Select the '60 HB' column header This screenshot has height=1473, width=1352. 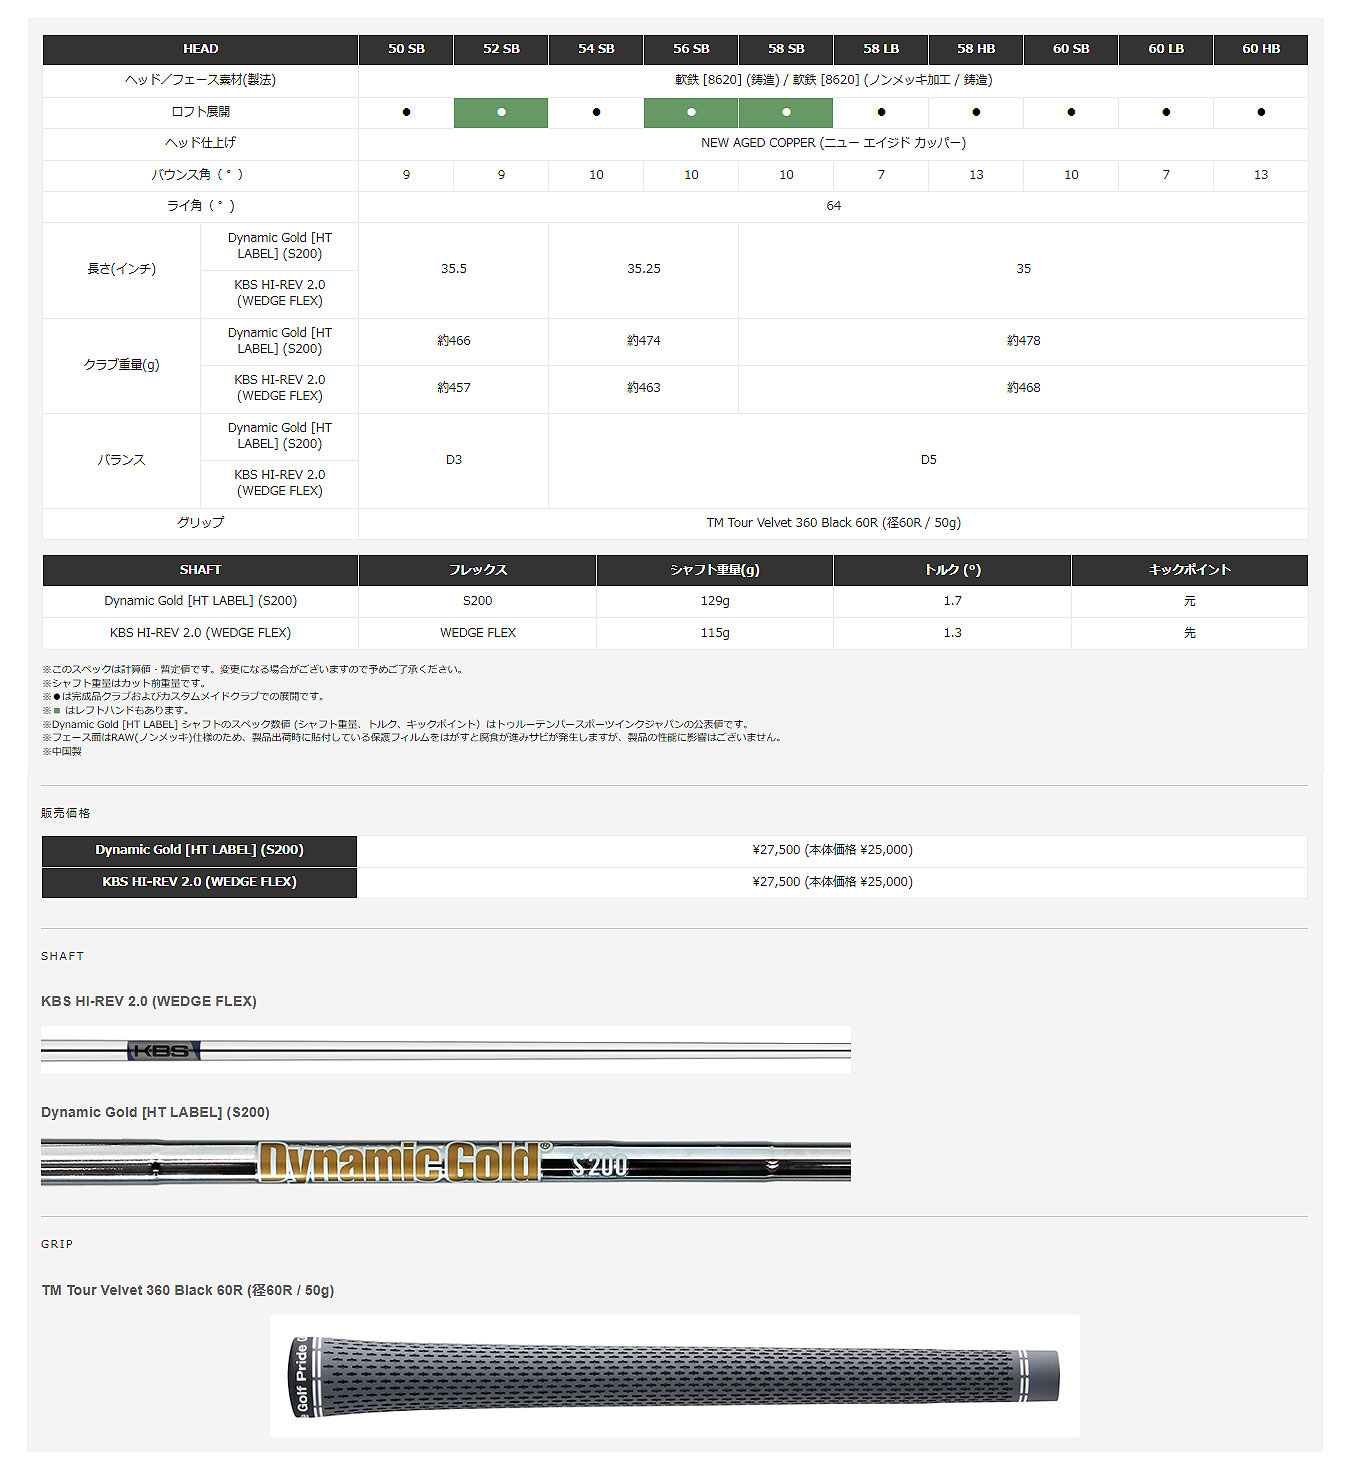pyautogui.click(x=1261, y=49)
